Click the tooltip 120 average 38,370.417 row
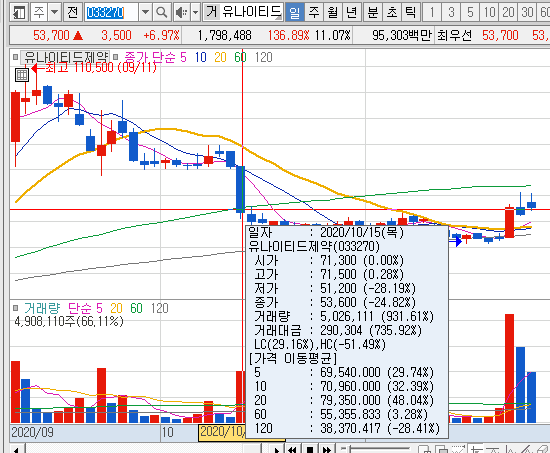The height and width of the screenshot is (453, 550). tap(347, 428)
